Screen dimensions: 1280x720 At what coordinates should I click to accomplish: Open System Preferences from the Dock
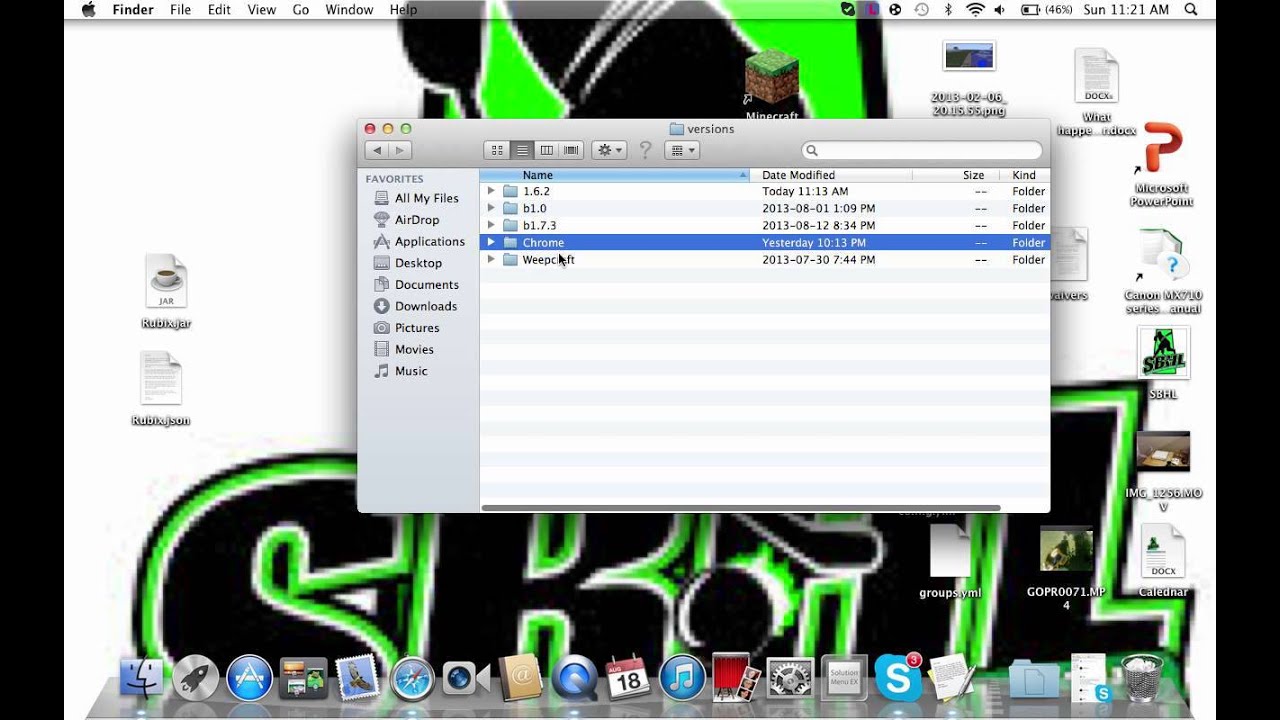(x=790, y=678)
